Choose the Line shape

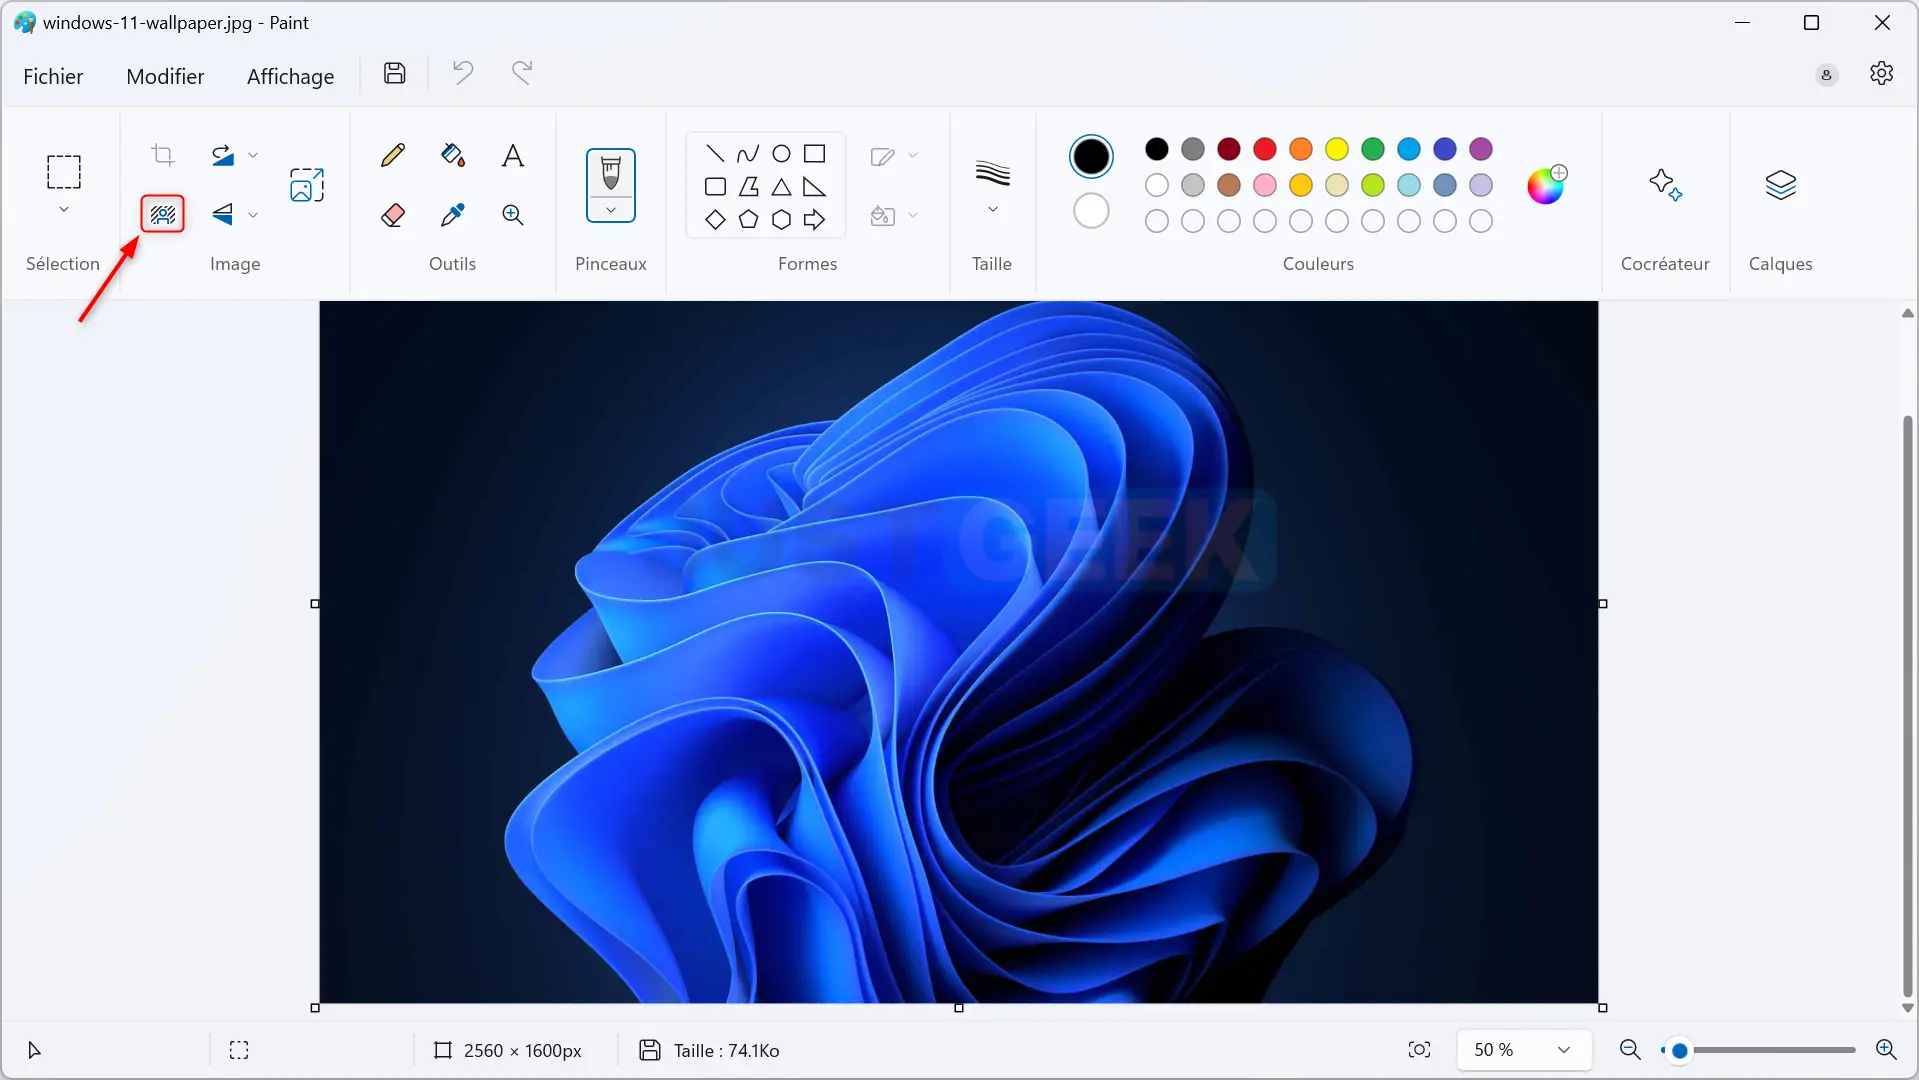(x=715, y=154)
